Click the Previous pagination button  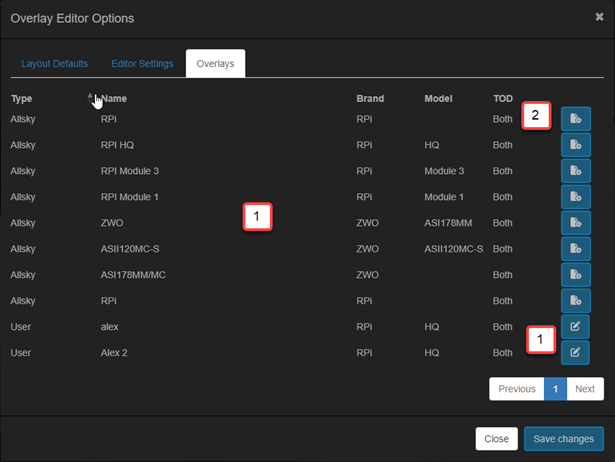[517, 389]
